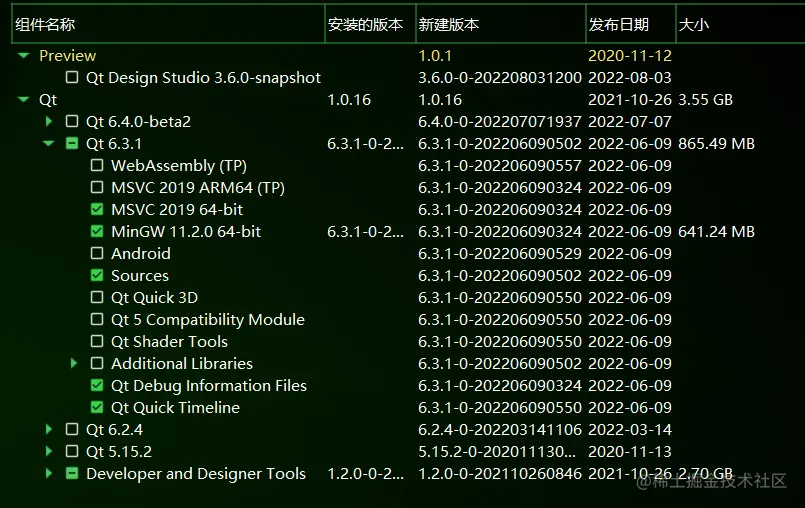Click version 6.3.1-0-202206090557 in WebAssembly row
Image resolution: width=805 pixels, height=508 pixels.
tap(500, 165)
